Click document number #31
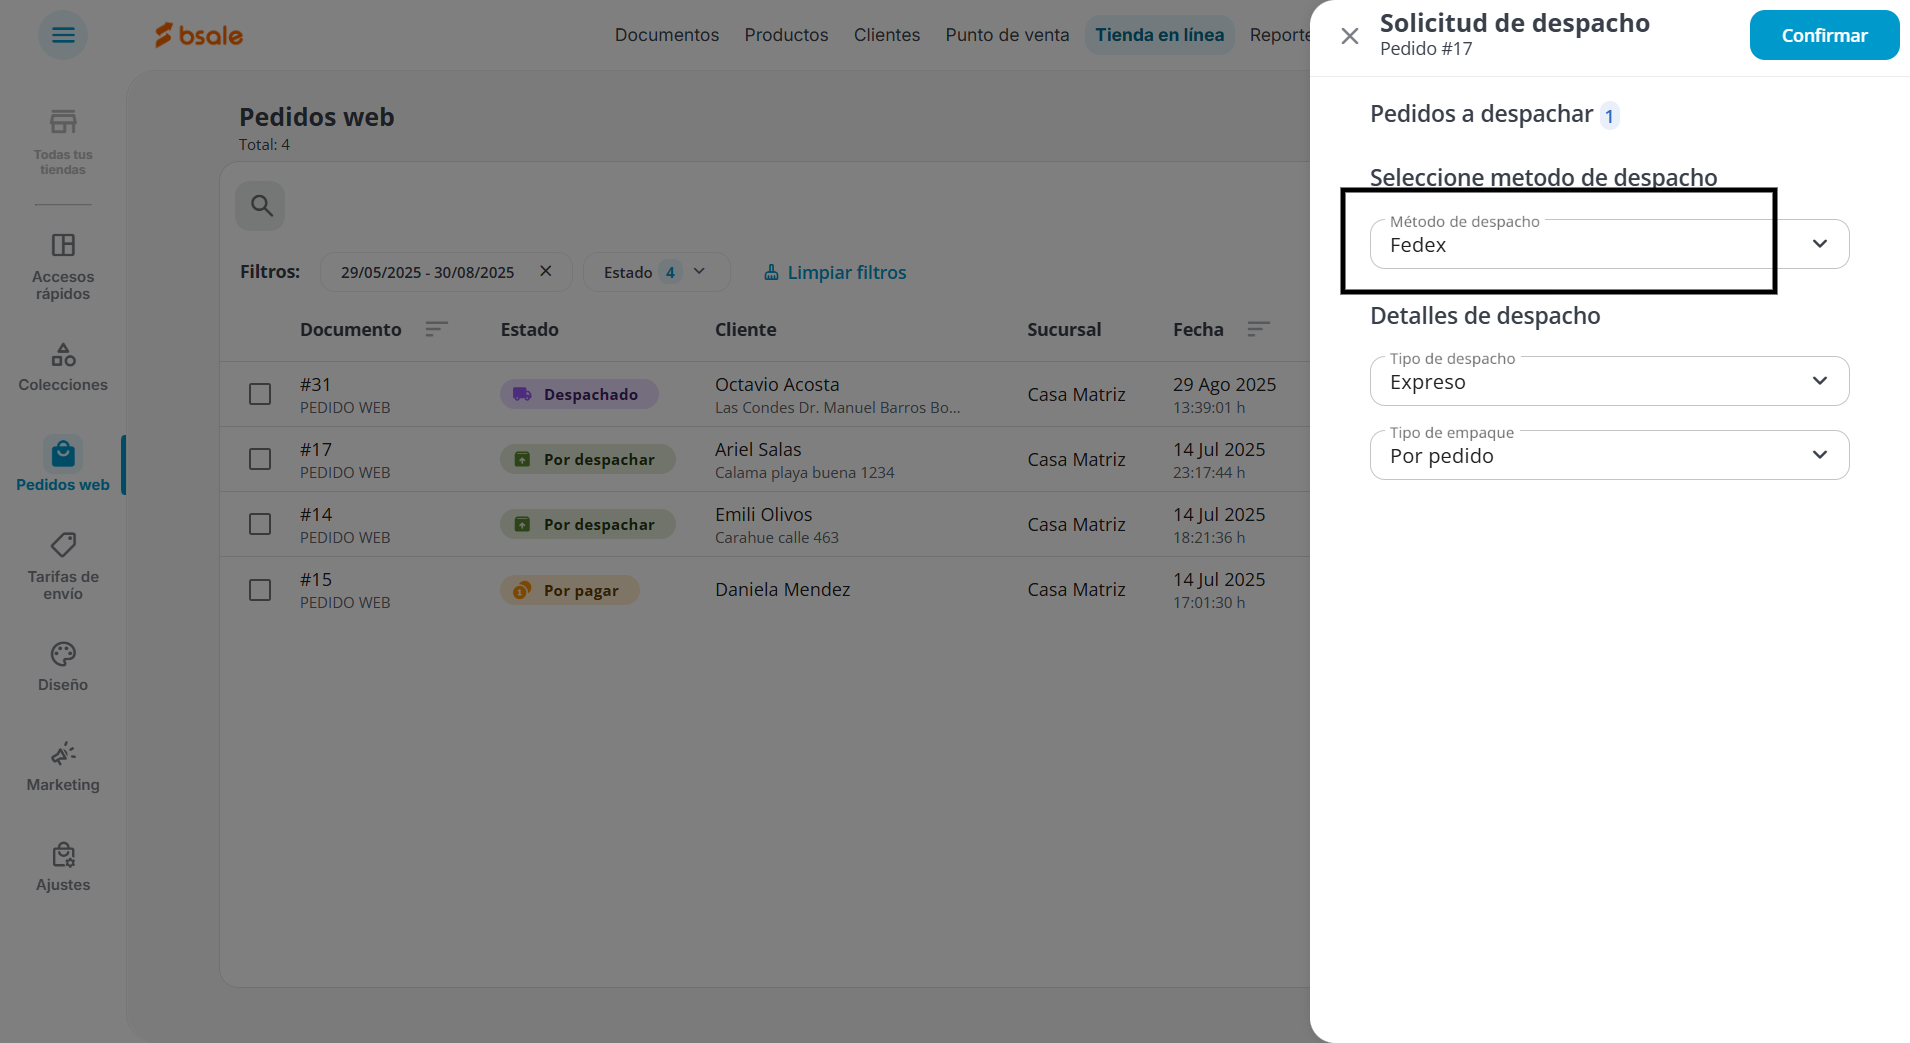 point(315,384)
